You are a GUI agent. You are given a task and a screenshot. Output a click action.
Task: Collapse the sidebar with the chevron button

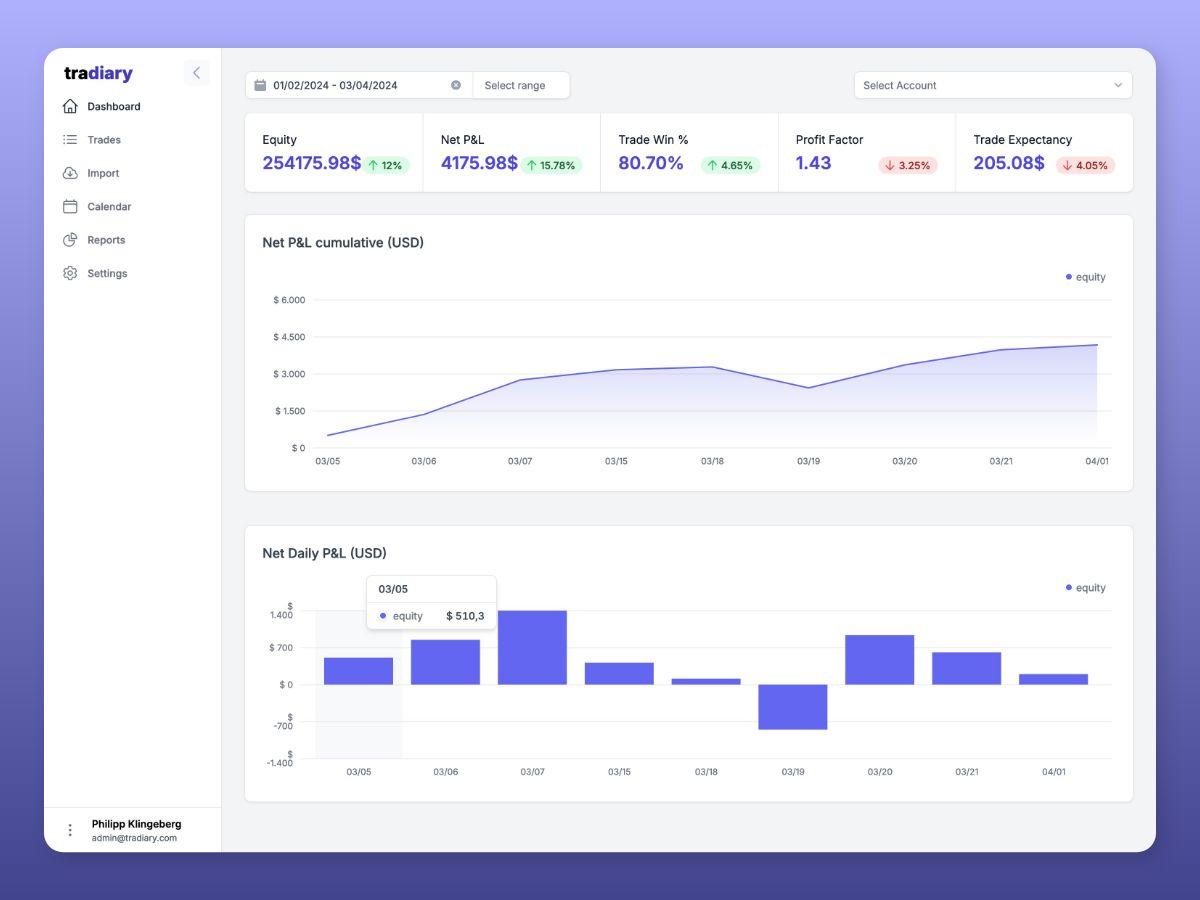[196, 73]
